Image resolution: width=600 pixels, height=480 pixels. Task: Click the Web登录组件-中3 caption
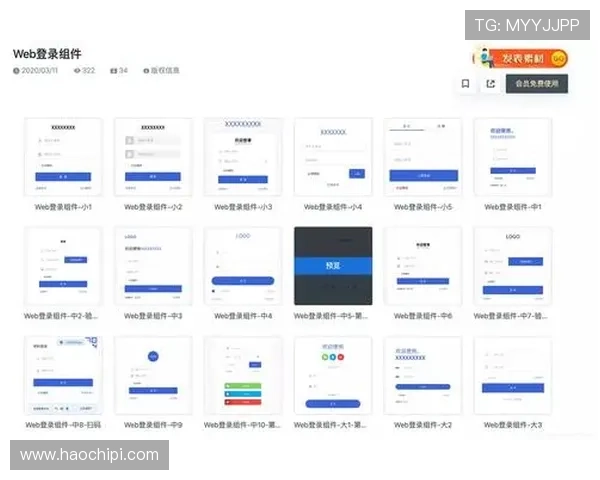(x=153, y=316)
